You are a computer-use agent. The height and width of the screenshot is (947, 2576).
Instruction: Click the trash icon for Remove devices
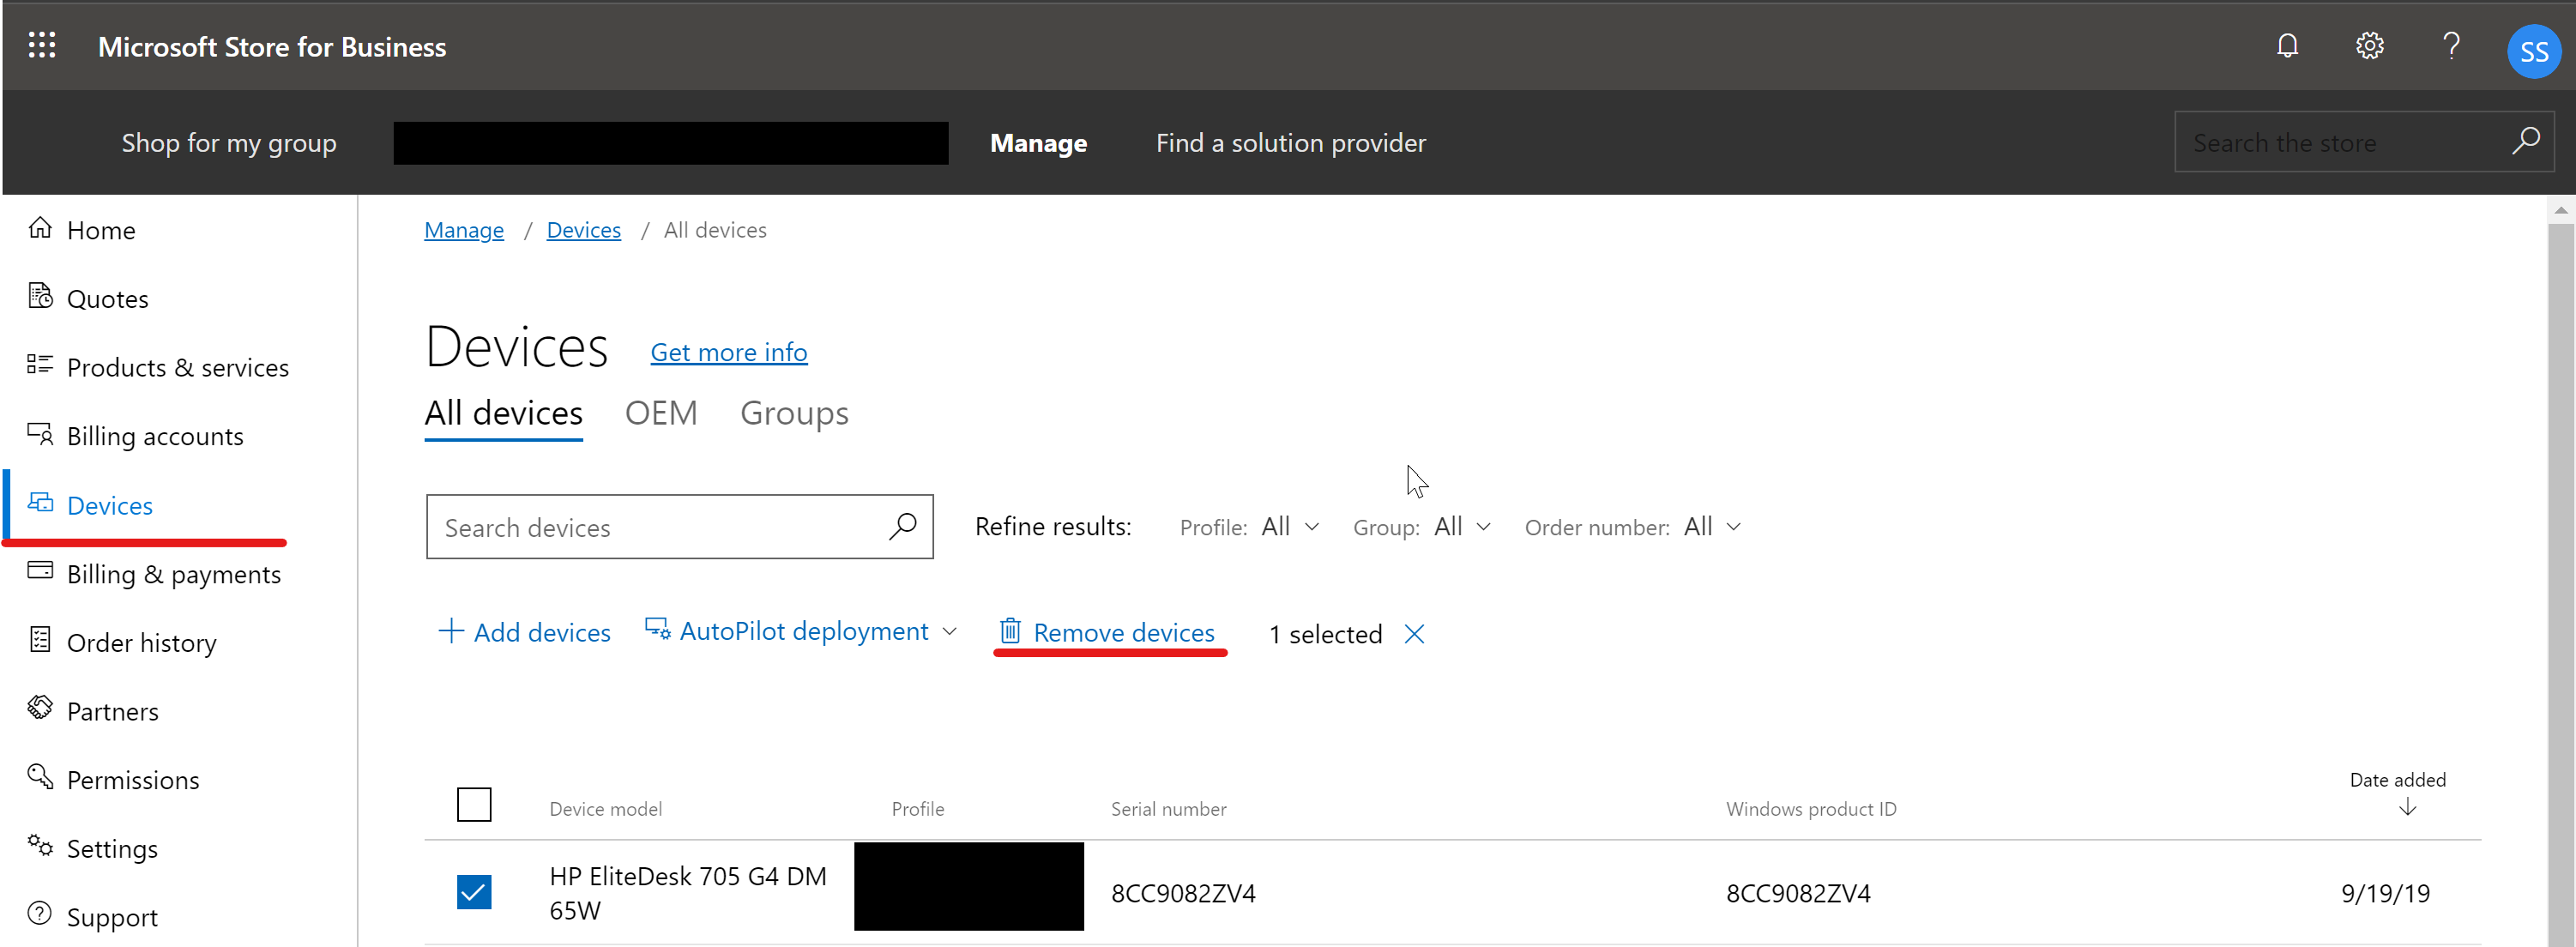(1010, 631)
